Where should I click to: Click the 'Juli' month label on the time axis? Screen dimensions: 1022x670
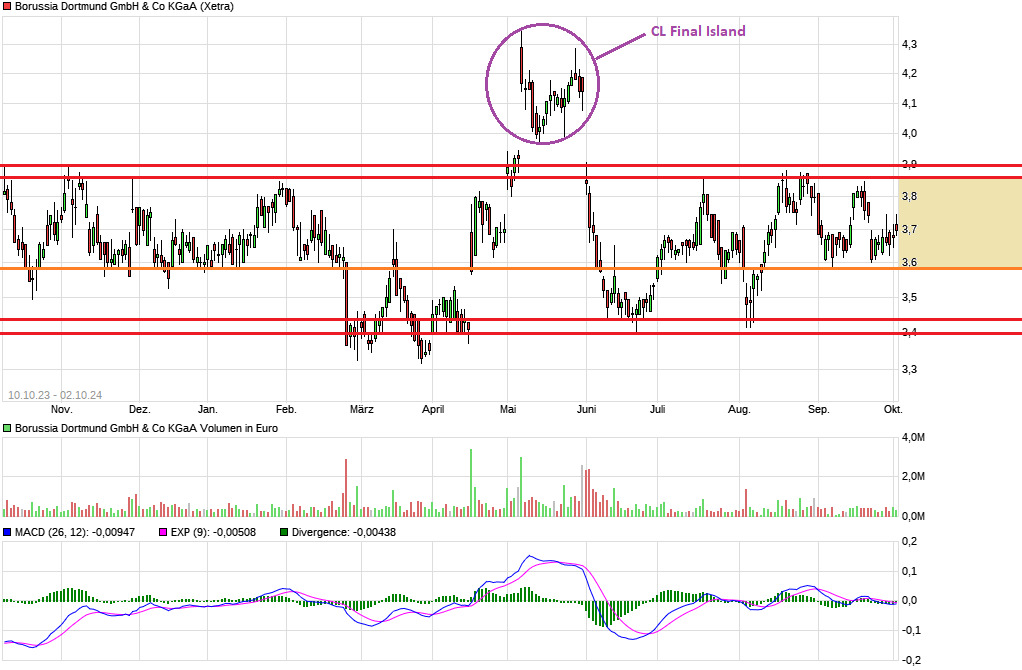pyautogui.click(x=658, y=409)
